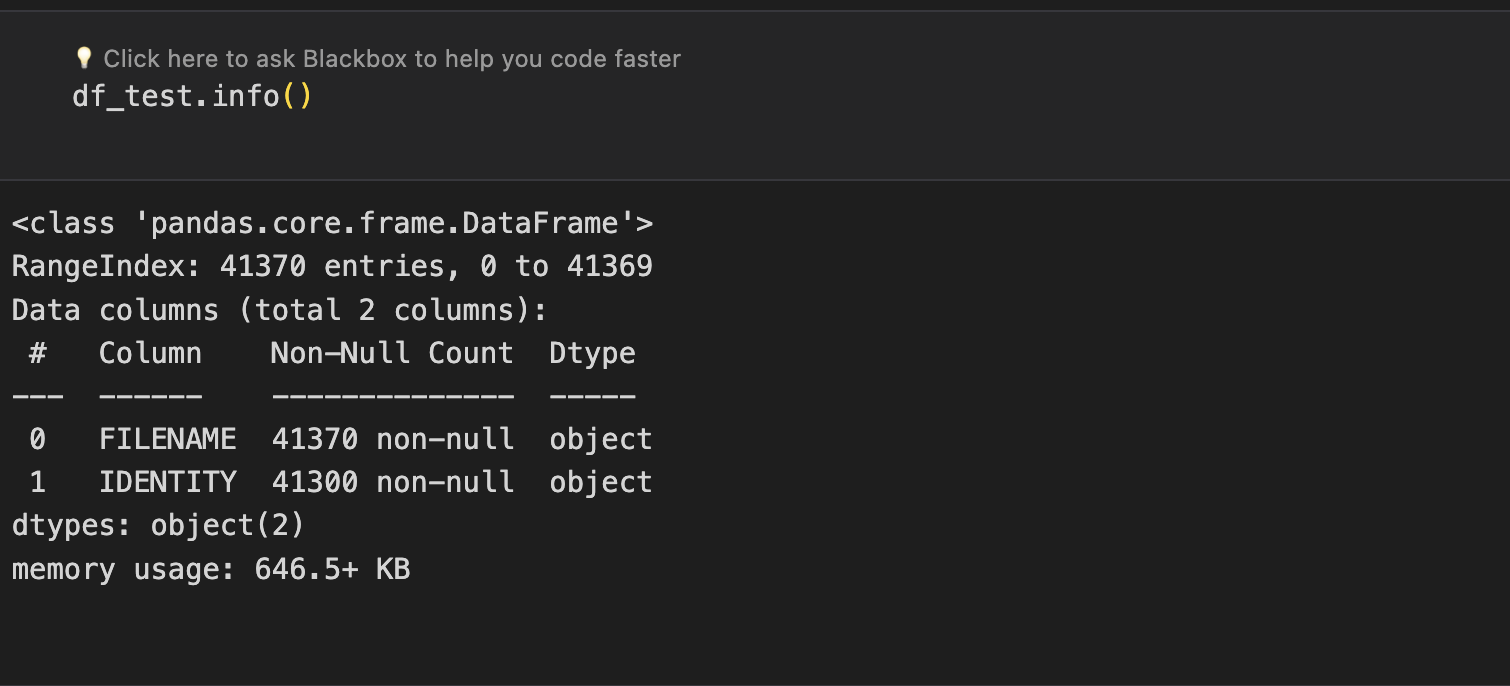
Task: Click the # header in the output table
Action: point(38,353)
